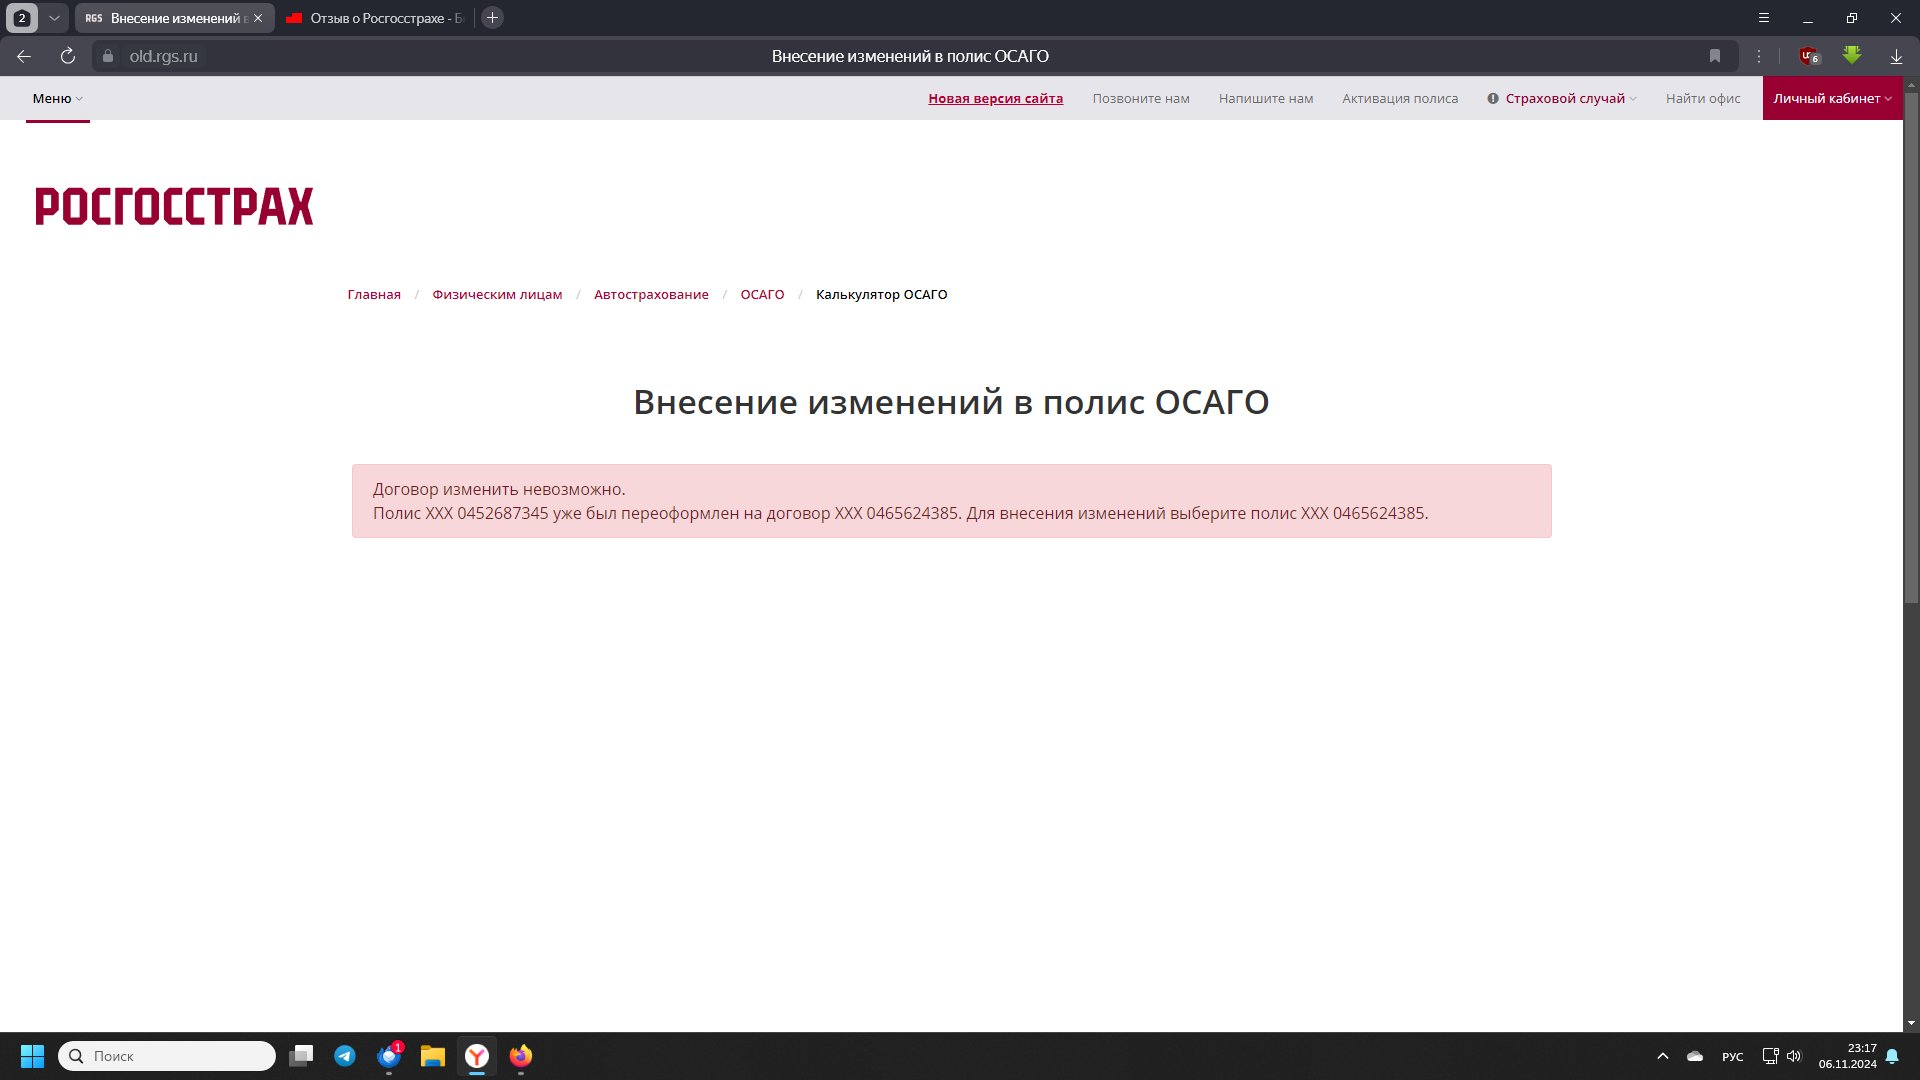Click the page vertical scrollbar
The height and width of the screenshot is (1080, 1920).
click(x=1911, y=348)
